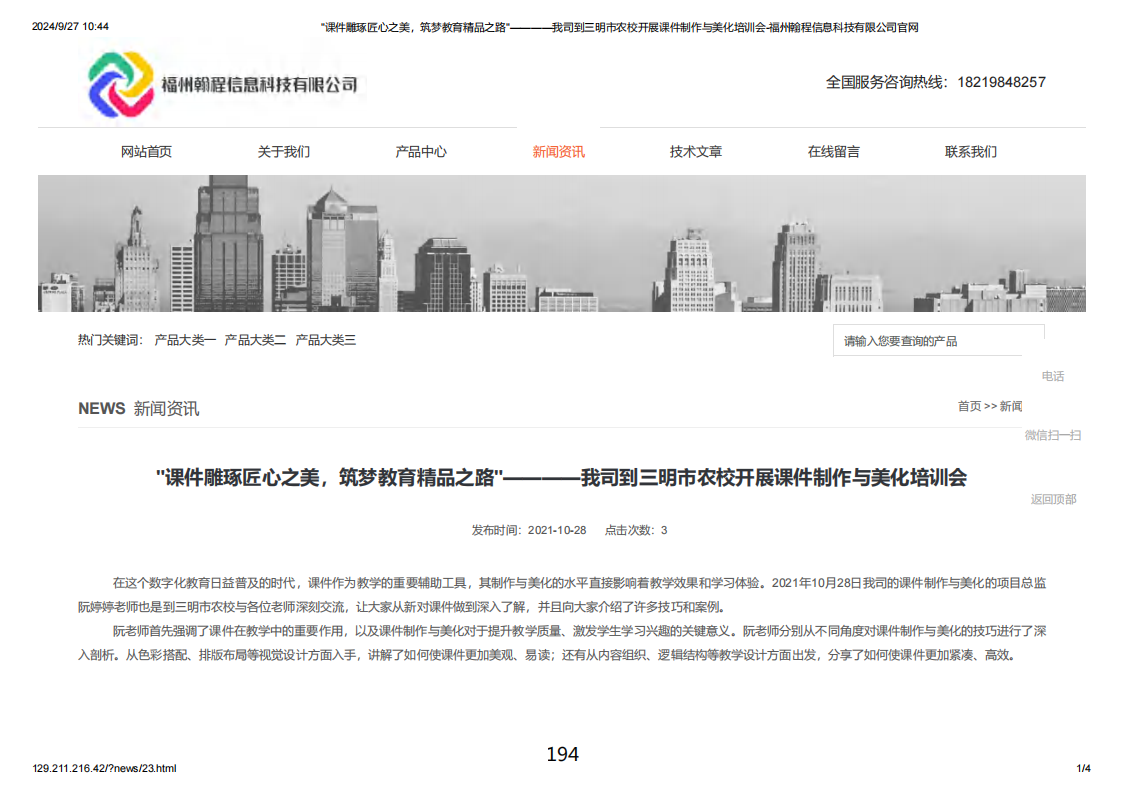Click the document title at page top
1123x793 pixels.
point(620,27)
